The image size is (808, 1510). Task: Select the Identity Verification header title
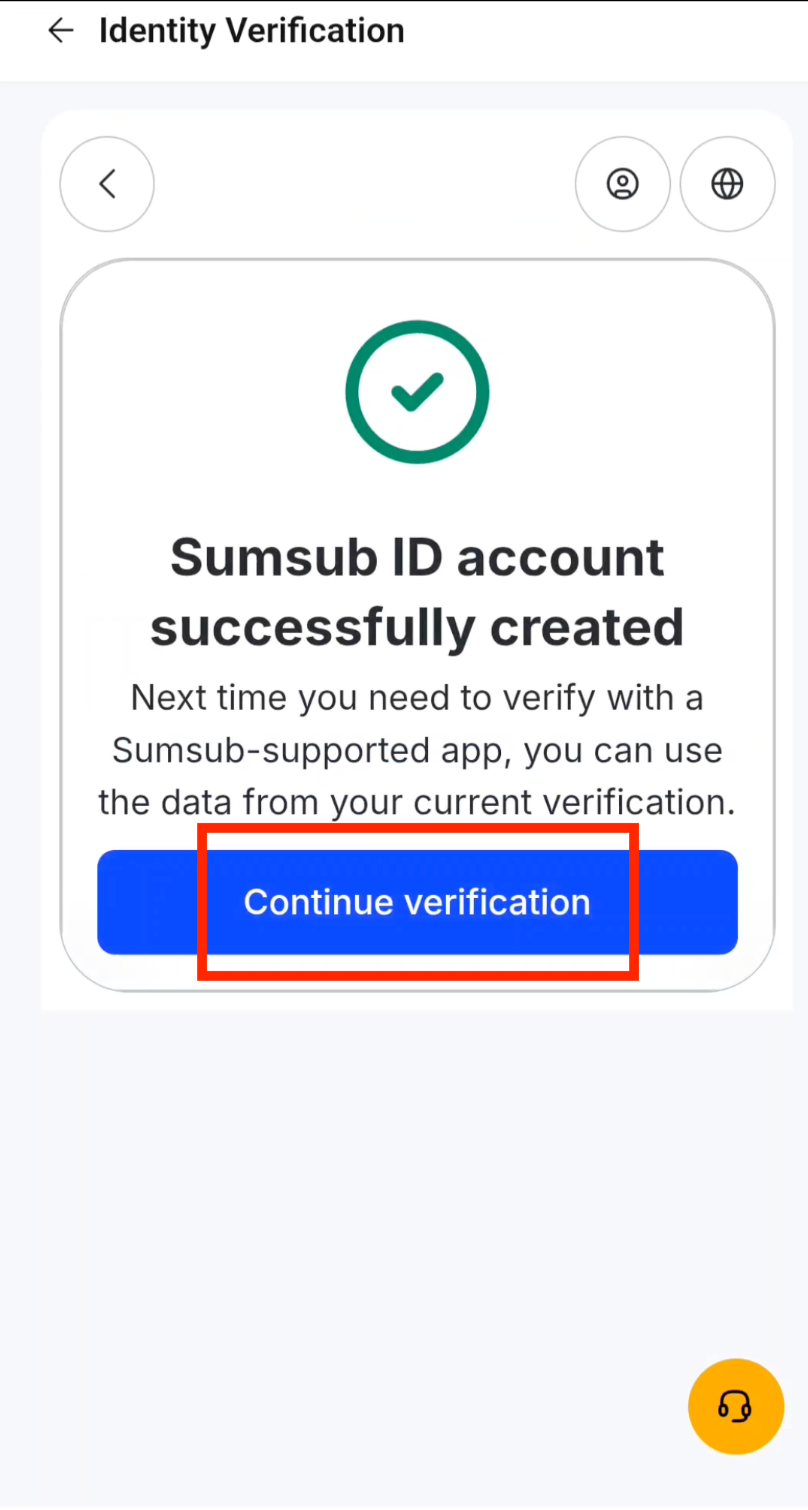point(251,30)
